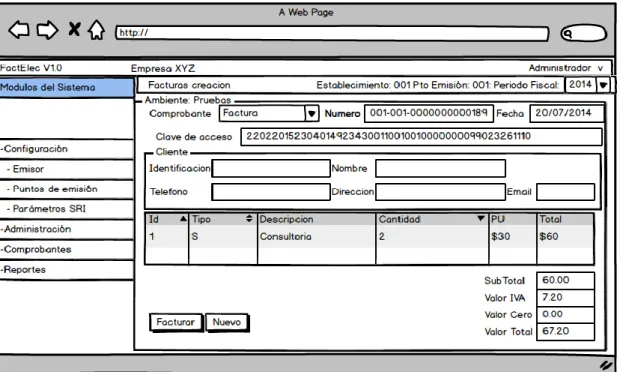Go to browser home icon

tap(96, 30)
